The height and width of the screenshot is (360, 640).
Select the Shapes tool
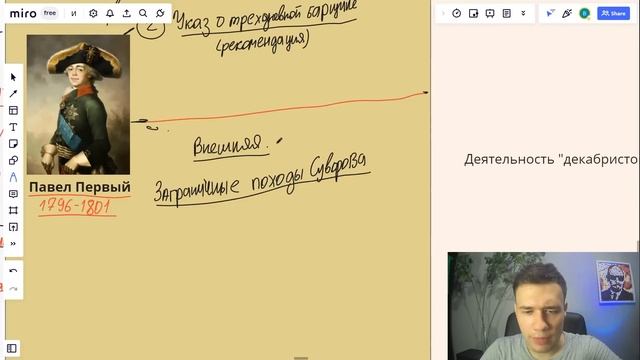click(13, 160)
